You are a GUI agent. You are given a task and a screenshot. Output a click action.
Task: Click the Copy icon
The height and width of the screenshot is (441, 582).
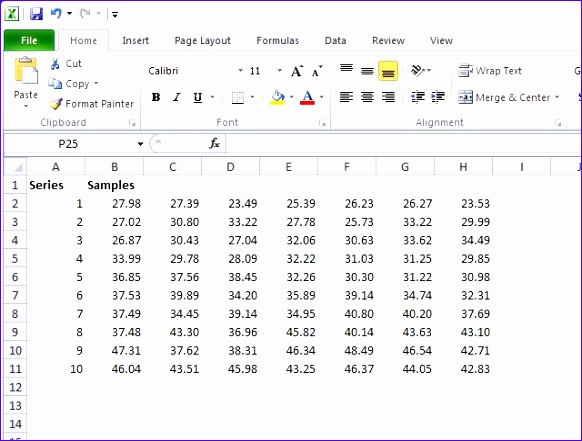(x=55, y=84)
